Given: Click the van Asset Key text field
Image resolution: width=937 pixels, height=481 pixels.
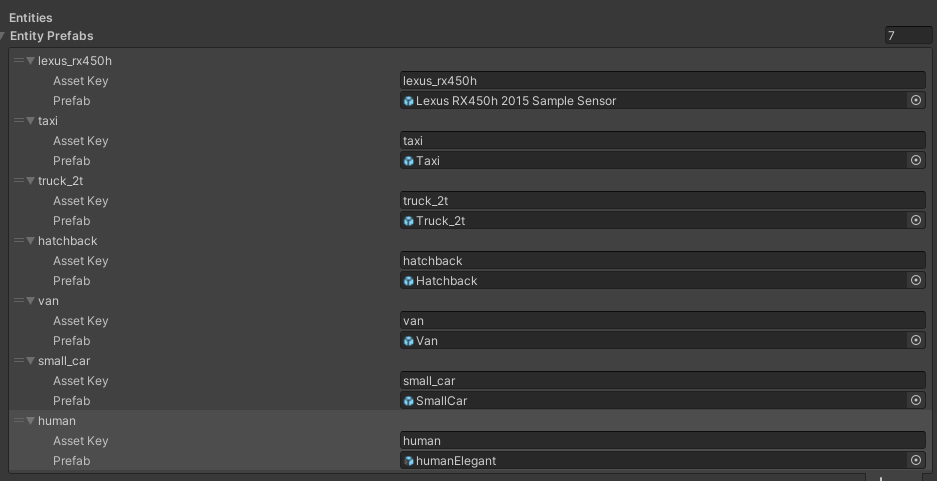Looking at the screenshot, I should 662,321.
